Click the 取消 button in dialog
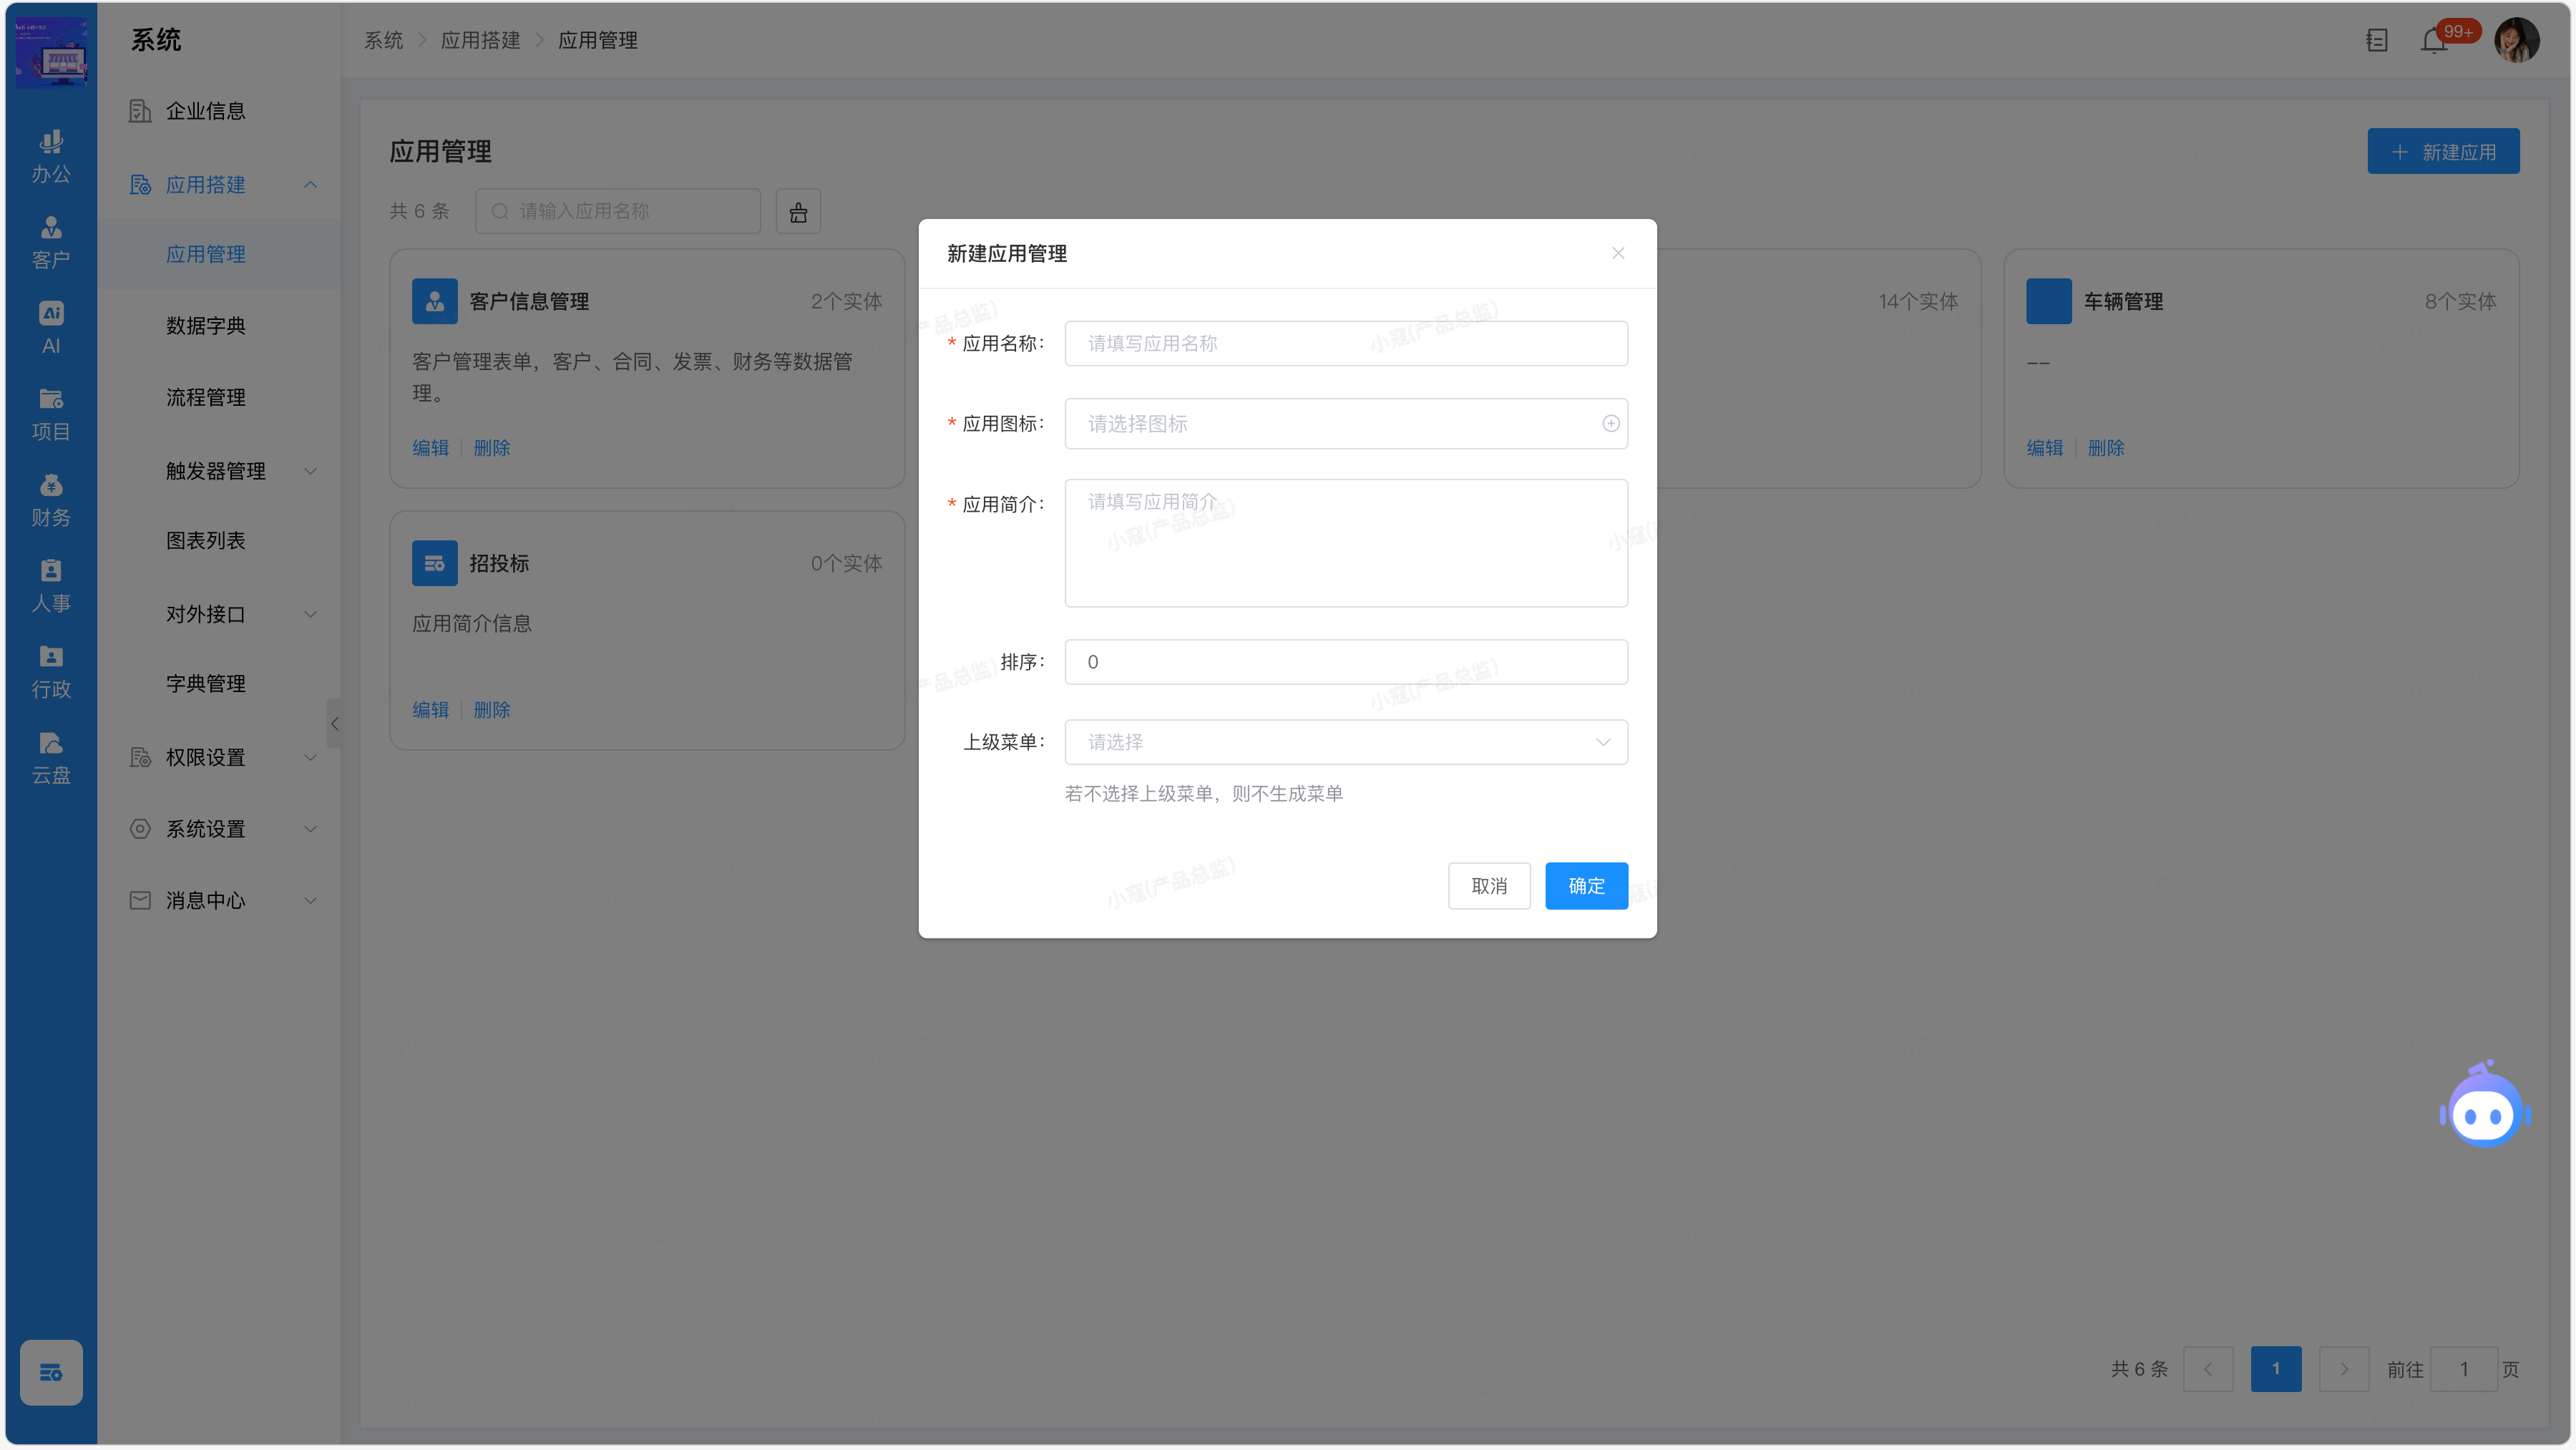Screen dimensions: 2576x1450 tap(1488, 886)
